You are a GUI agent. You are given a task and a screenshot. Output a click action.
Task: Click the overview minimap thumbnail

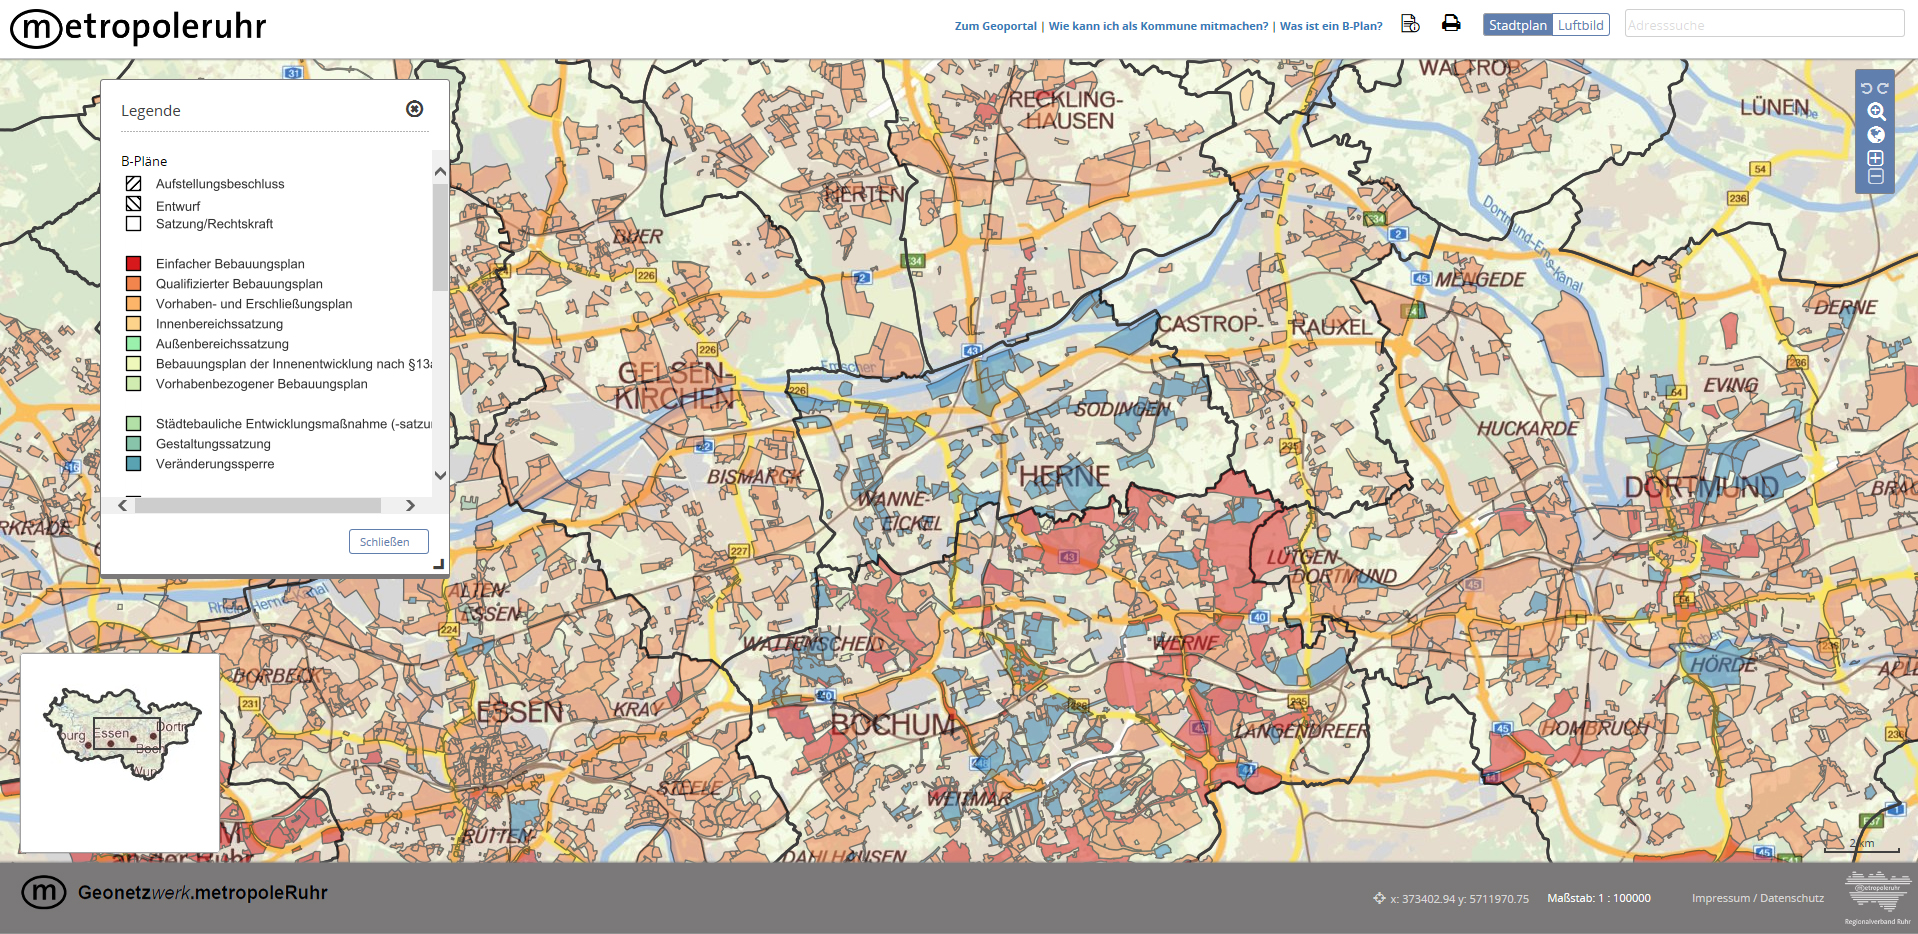120,753
